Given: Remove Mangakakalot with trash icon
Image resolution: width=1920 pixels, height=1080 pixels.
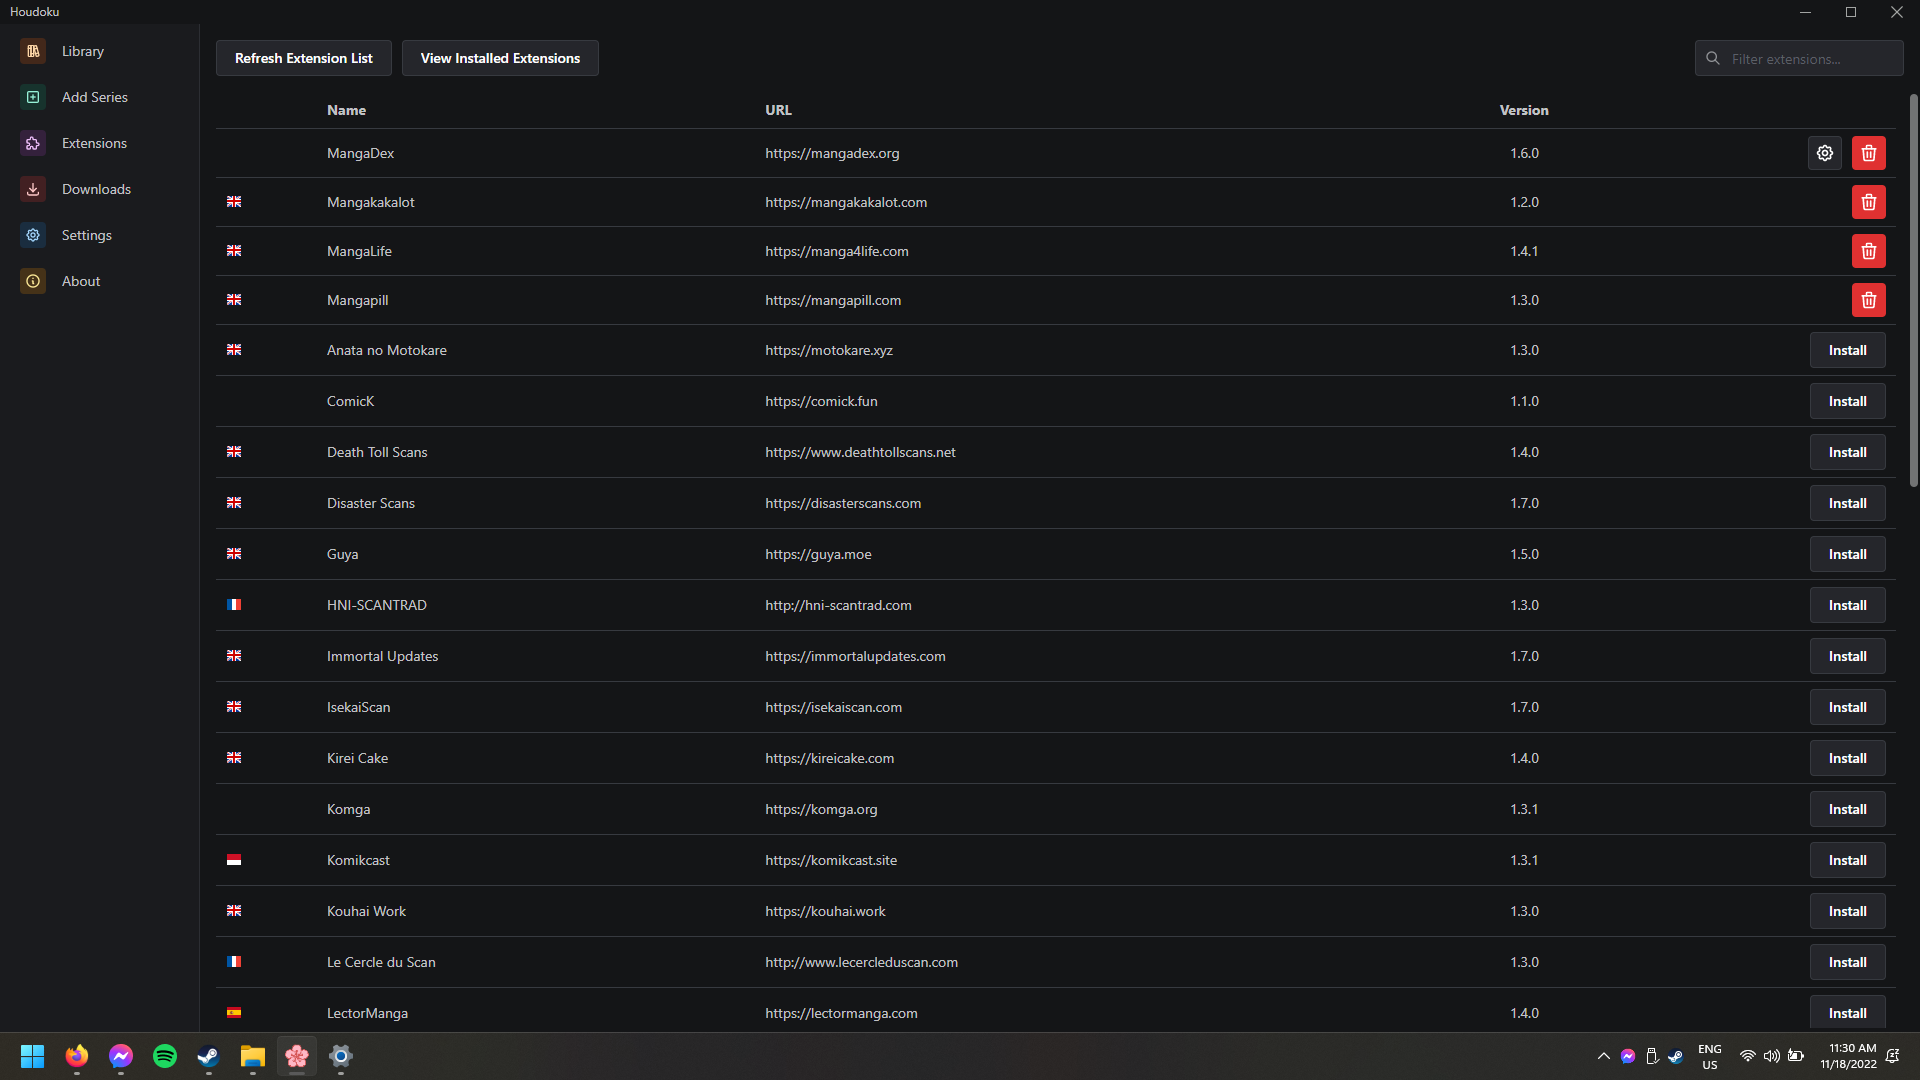Looking at the screenshot, I should coord(1868,202).
